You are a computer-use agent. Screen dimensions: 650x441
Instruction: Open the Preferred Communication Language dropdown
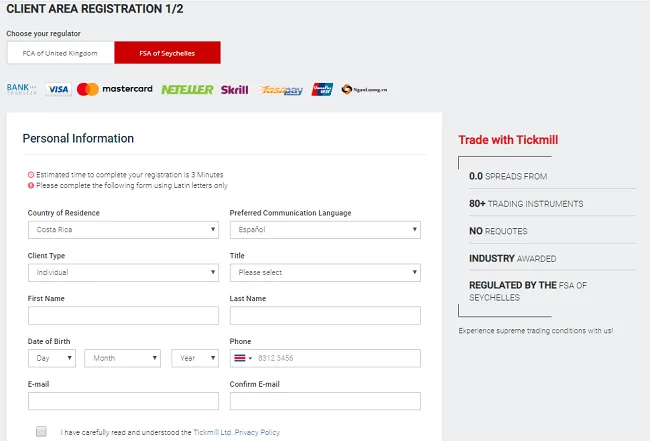(325, 230)
